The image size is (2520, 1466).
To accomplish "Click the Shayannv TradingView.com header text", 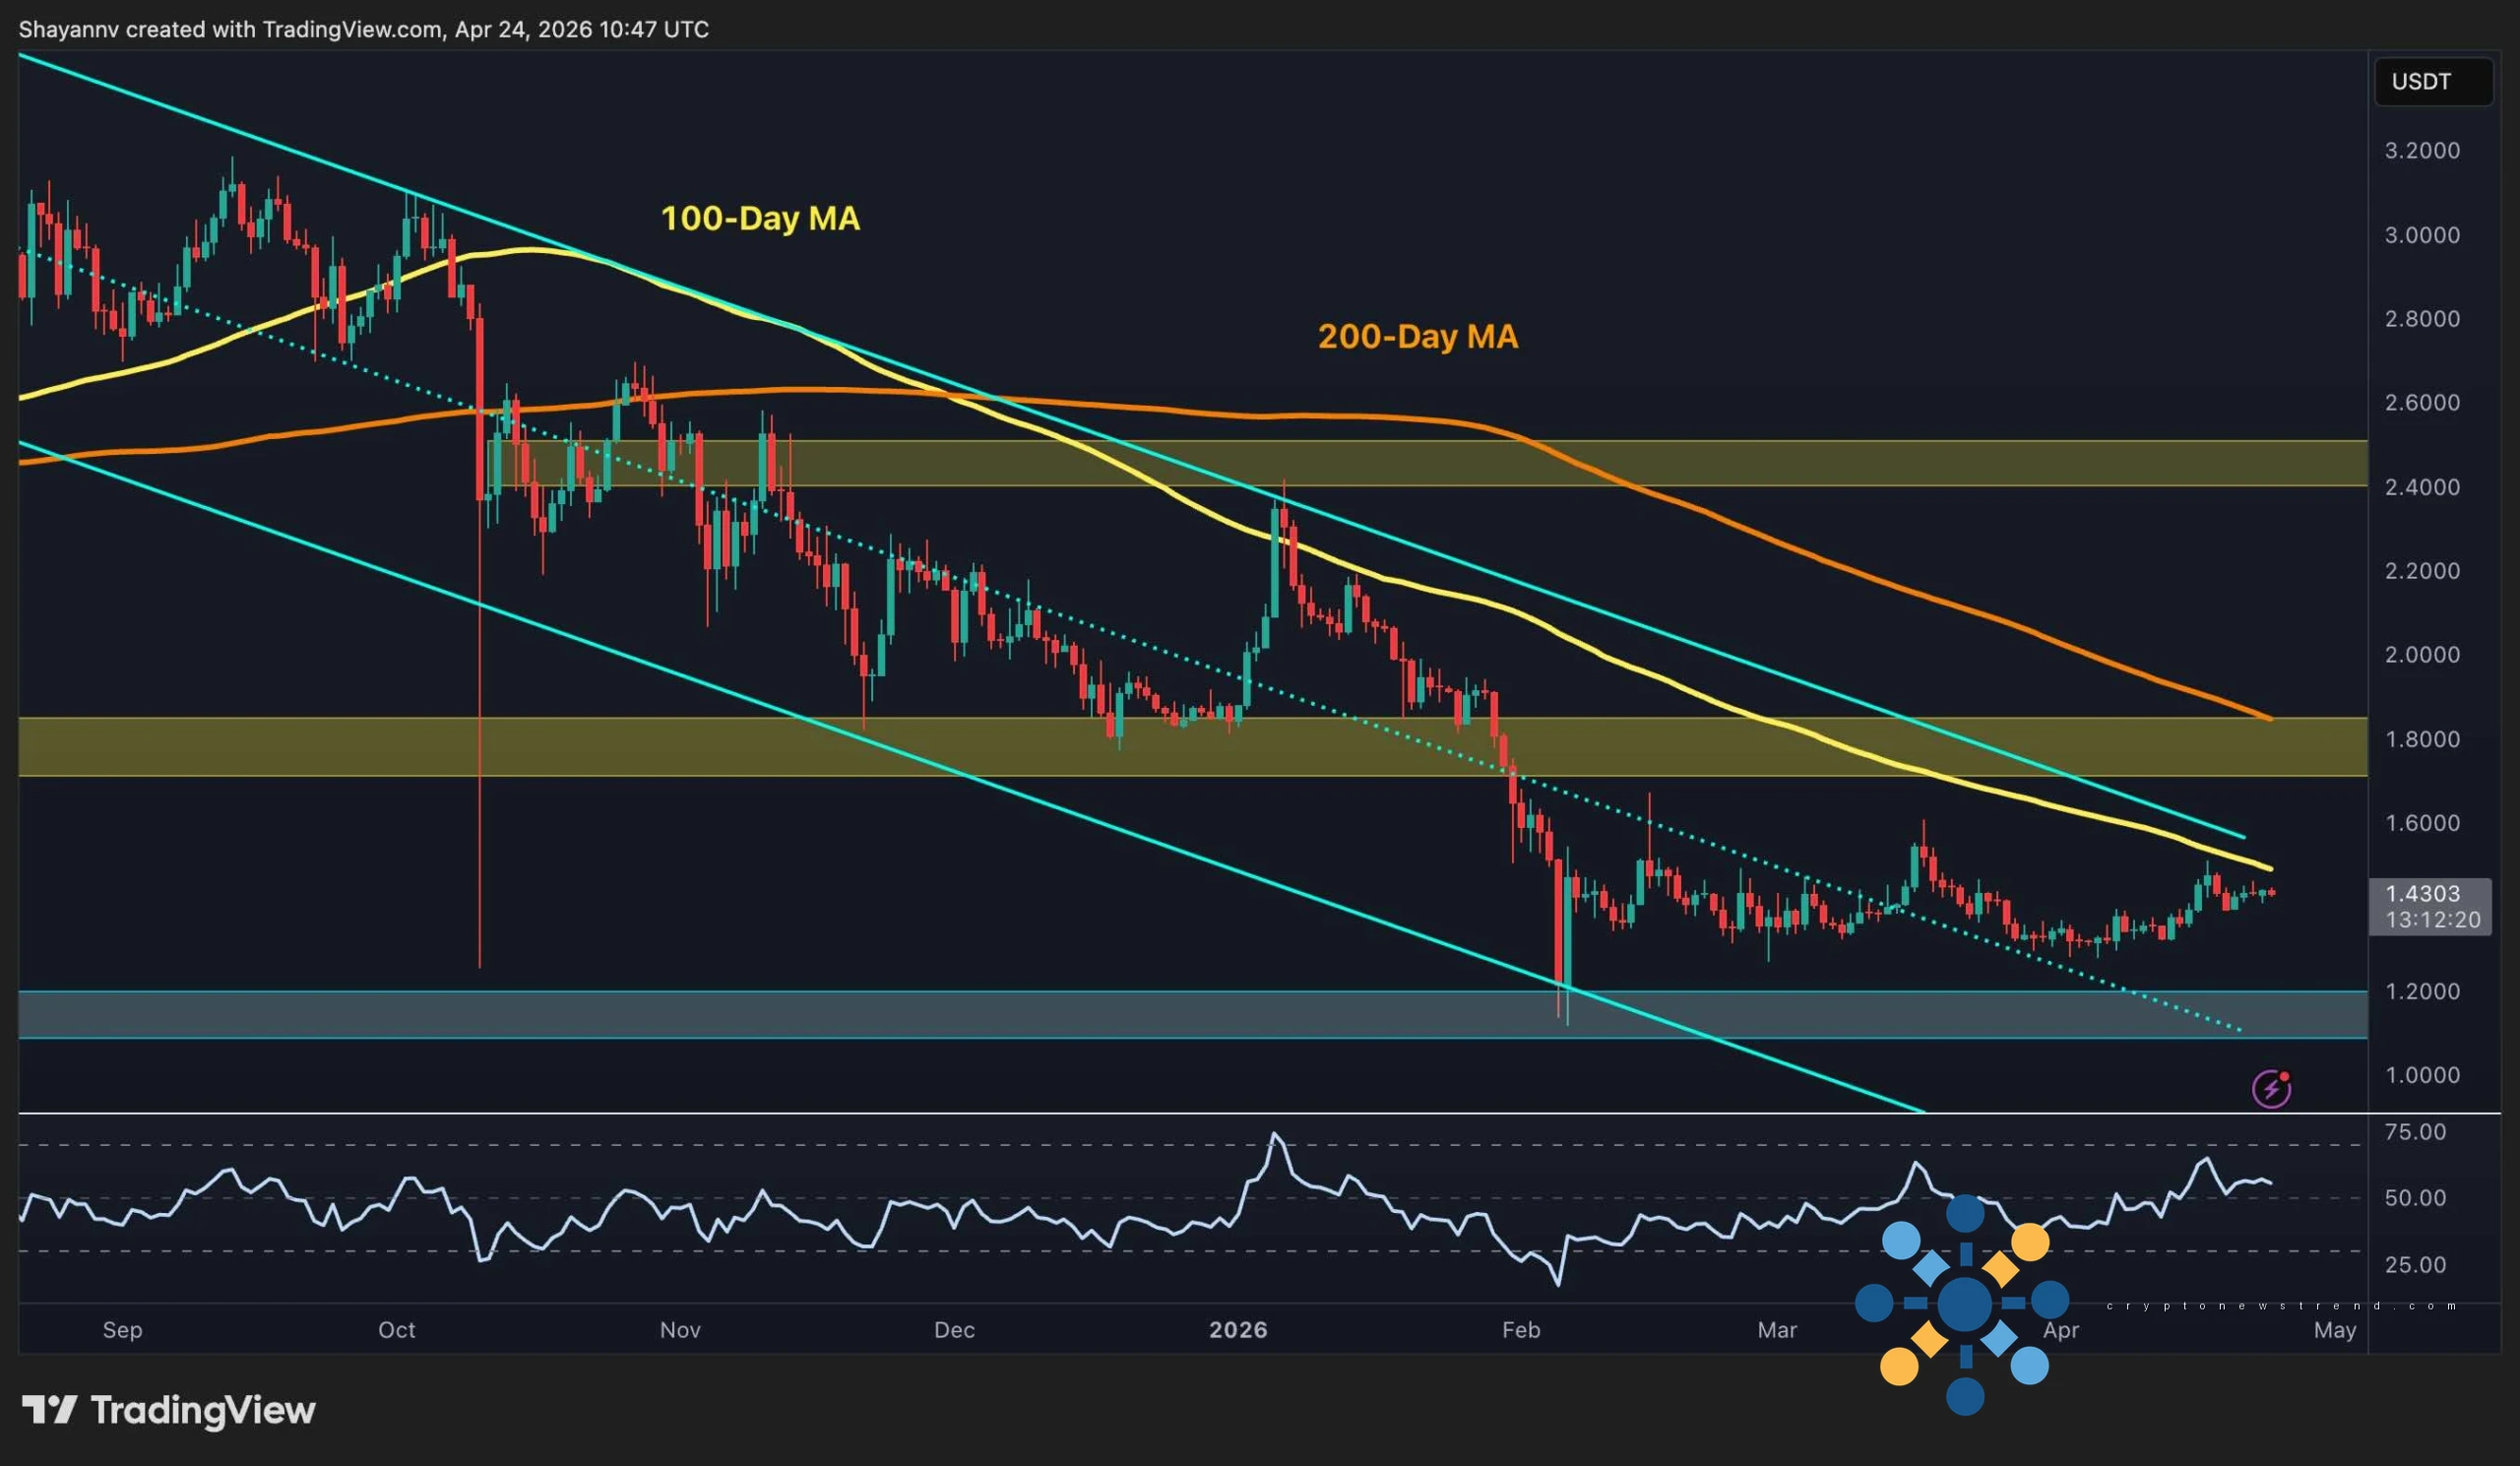I will click(363, 30).
